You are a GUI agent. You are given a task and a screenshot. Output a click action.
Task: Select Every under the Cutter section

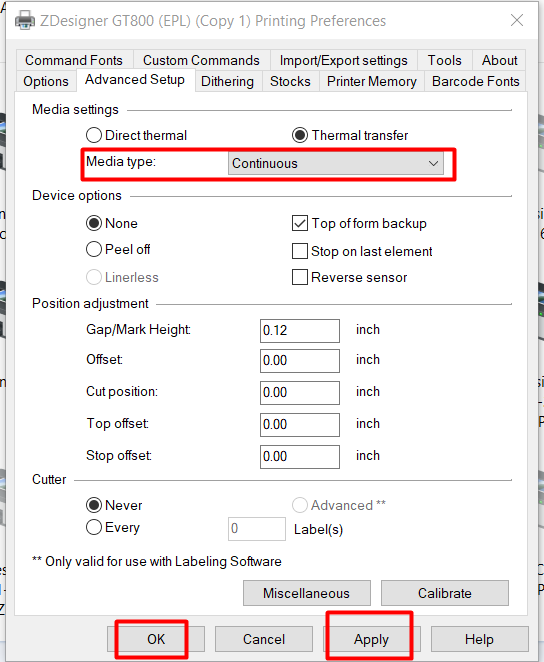point(94,527)
